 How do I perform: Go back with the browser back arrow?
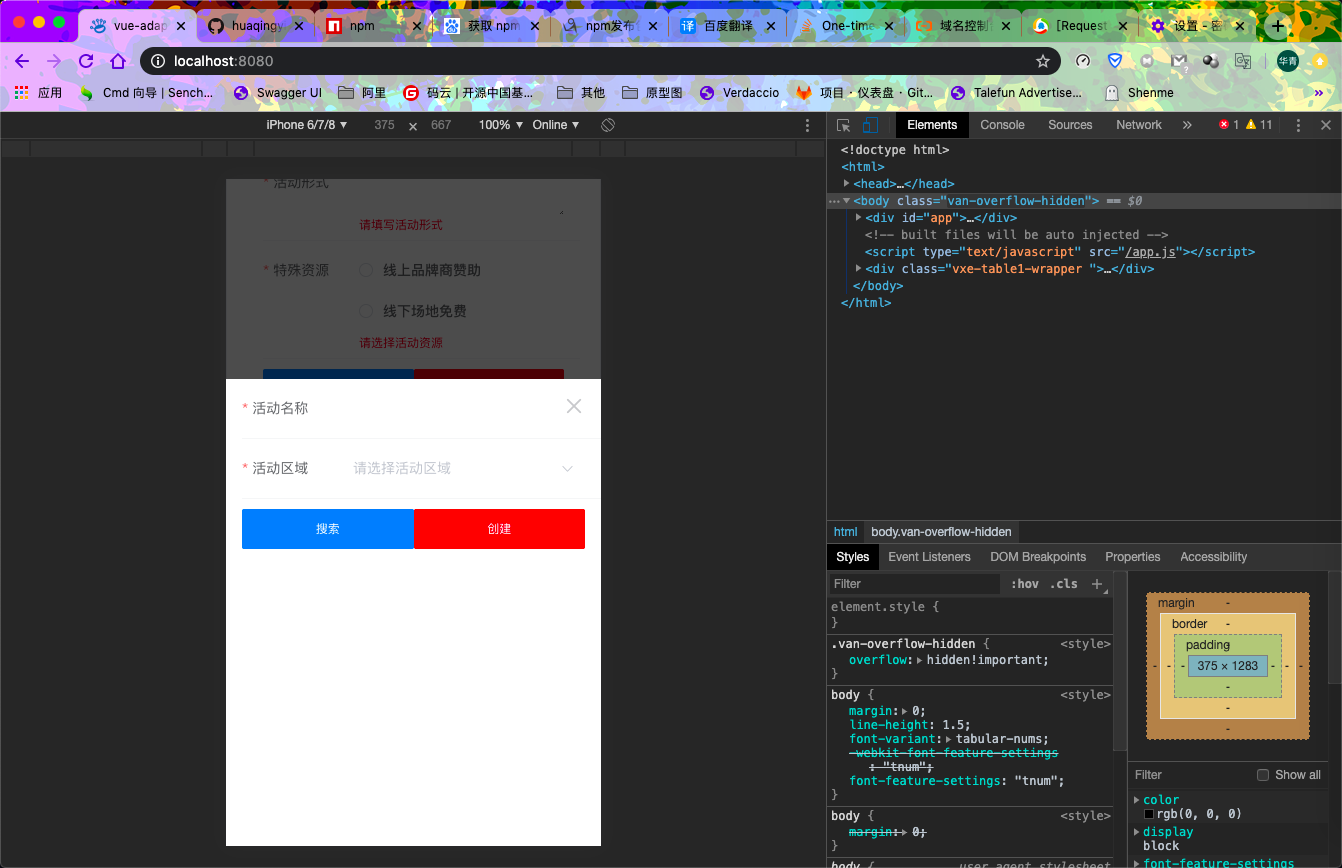click(x=22, y=61)
